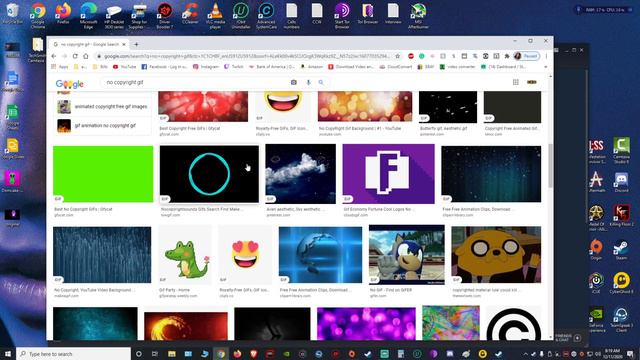
Task: Click the page vertical scrollbar thumb
Action: (551, 165)
